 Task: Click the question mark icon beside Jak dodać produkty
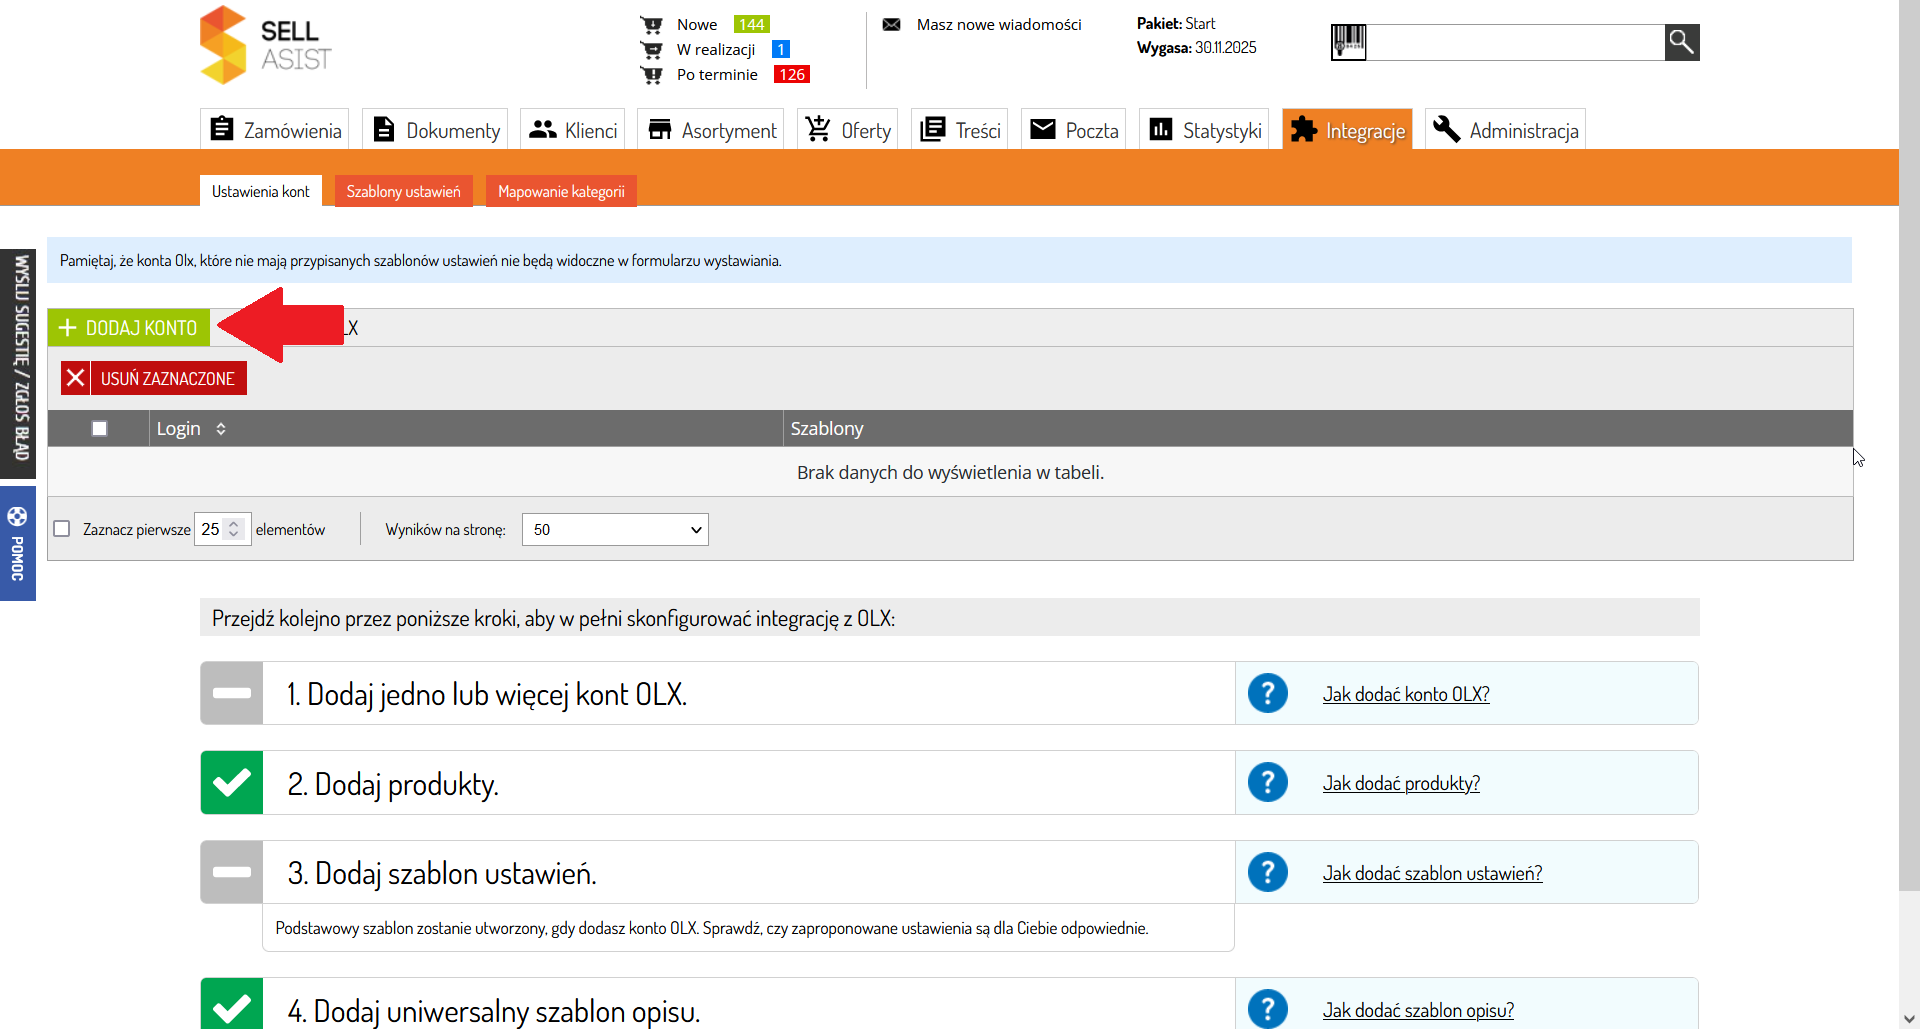click(x=1267, y=782)
